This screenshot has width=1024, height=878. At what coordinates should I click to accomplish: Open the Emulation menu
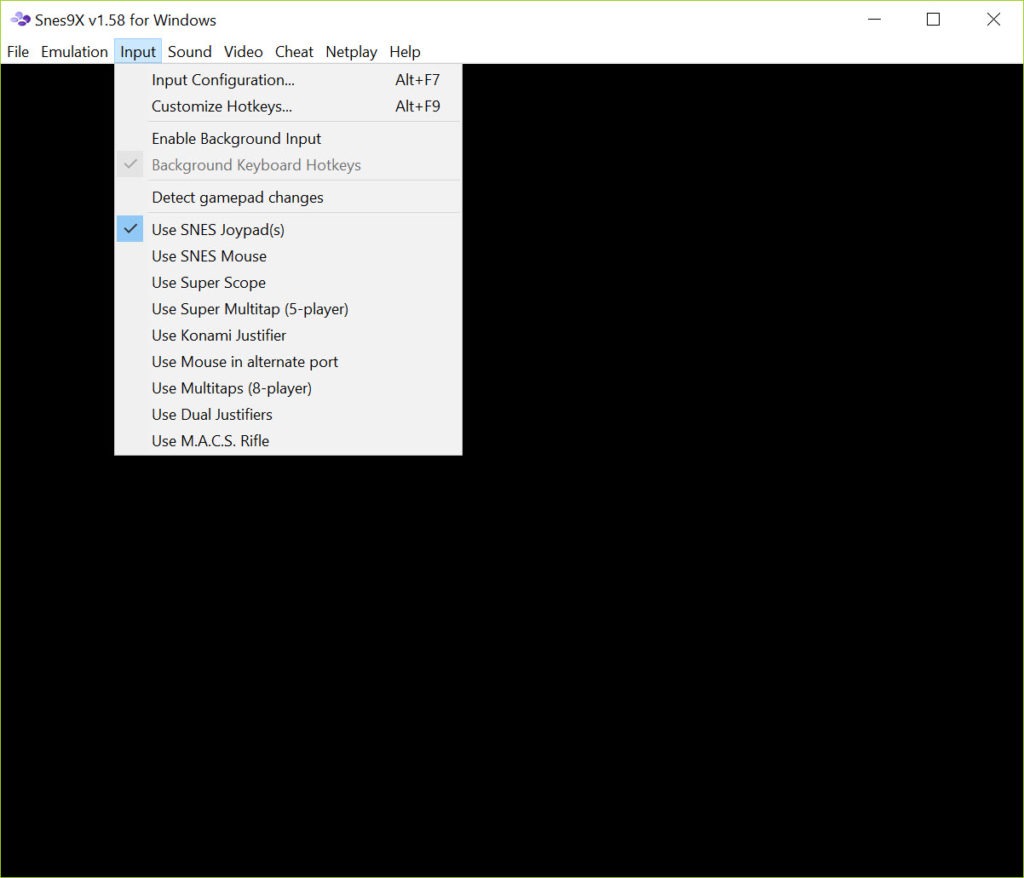(74, 52)
